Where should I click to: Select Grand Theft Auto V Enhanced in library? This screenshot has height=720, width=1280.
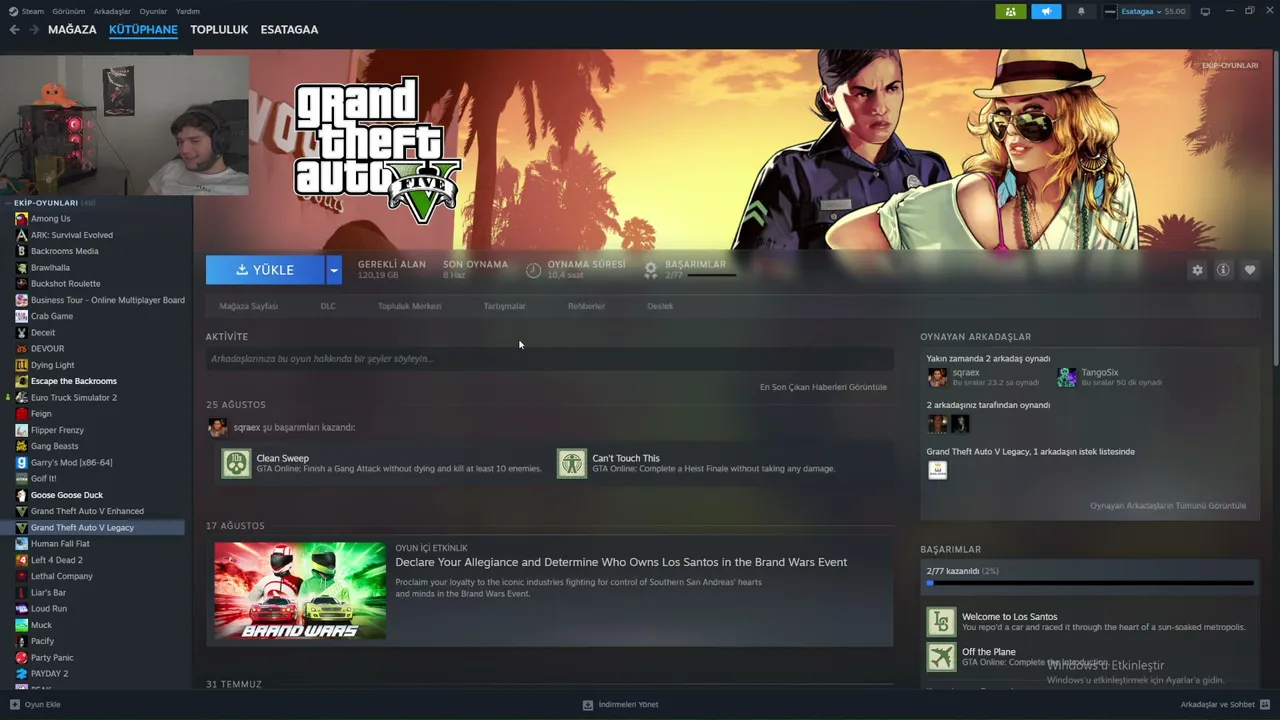87,511
